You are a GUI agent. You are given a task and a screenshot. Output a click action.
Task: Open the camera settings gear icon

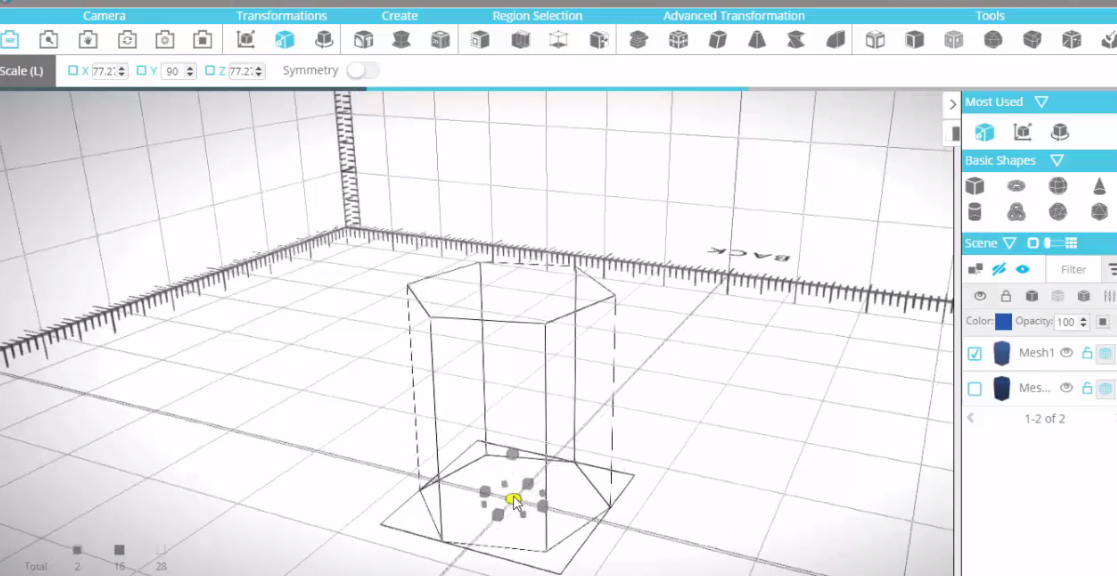(x=165, y=40)
